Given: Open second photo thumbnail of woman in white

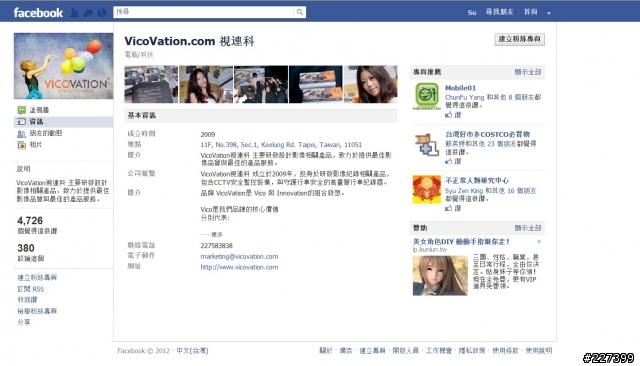Looking at the screenshot, I should (x=206, y=84).
